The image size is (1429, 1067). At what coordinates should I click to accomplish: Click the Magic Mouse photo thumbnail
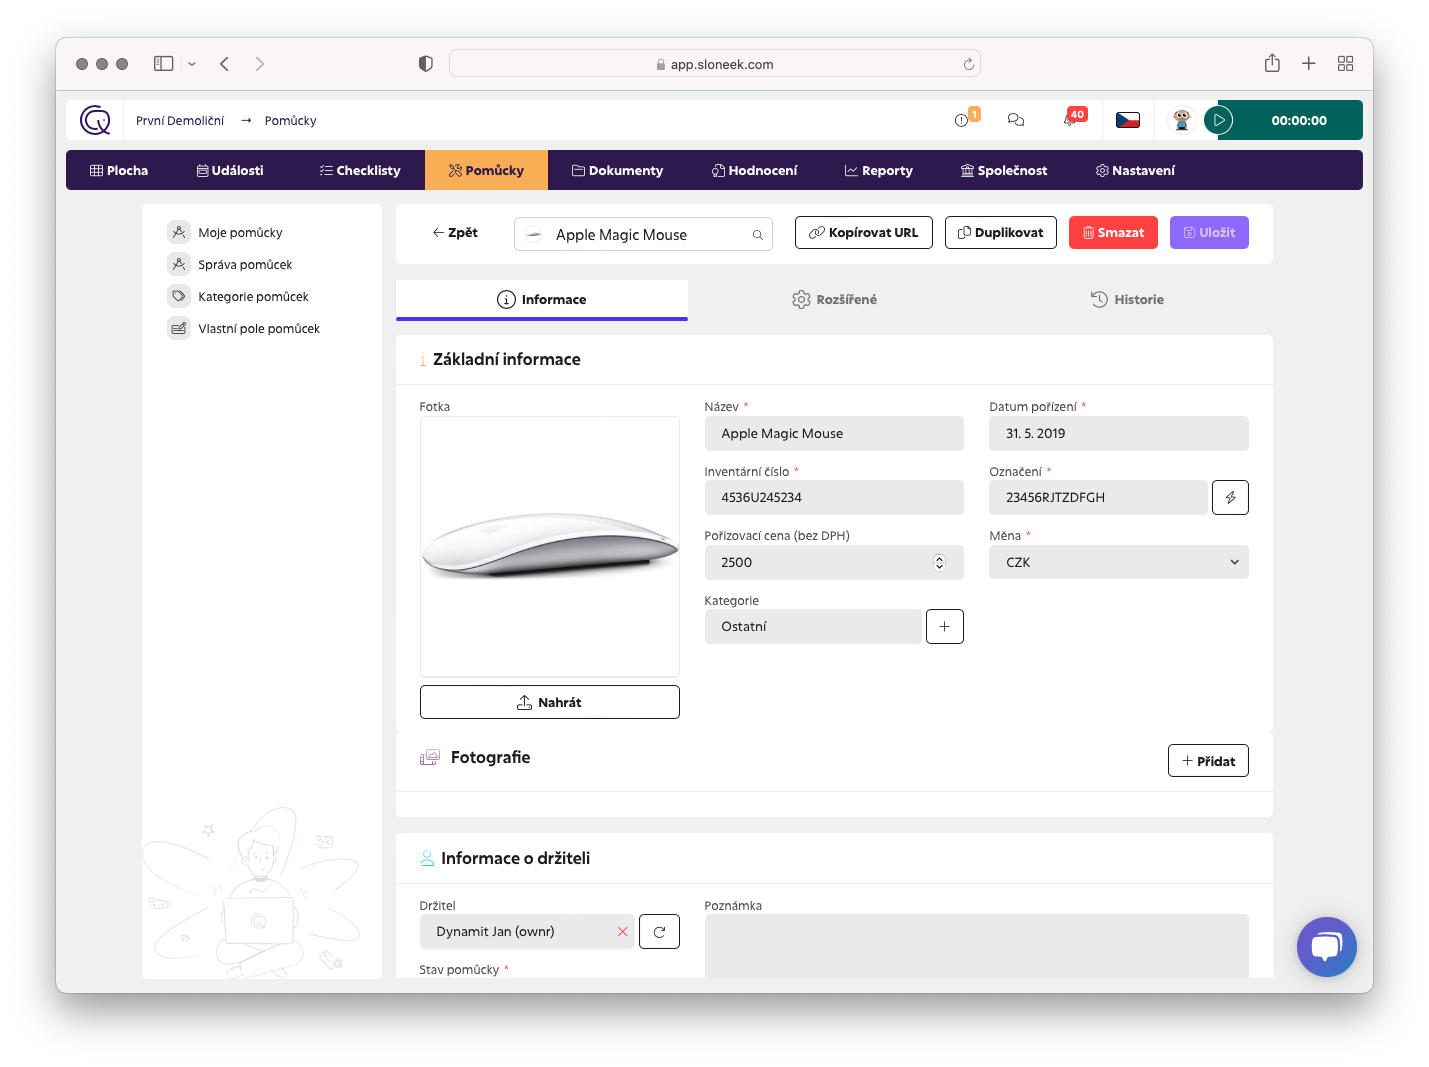pos(550,546)
